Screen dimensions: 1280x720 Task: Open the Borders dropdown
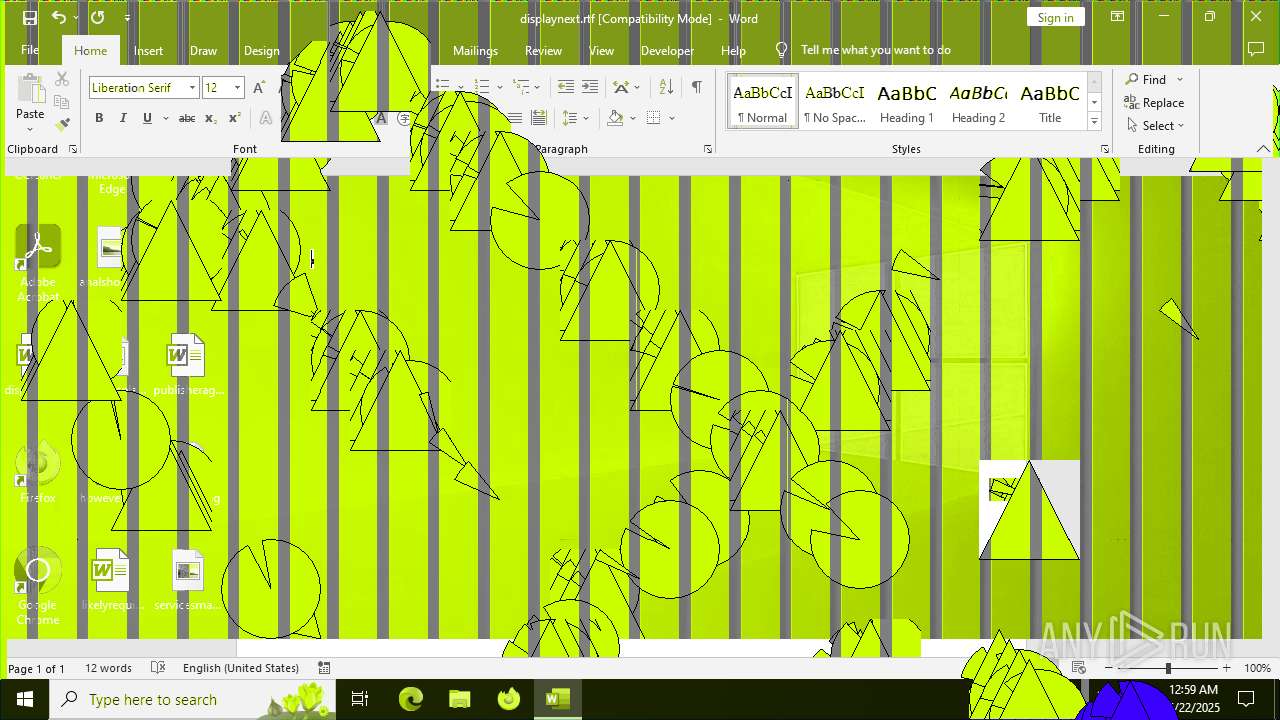[x=672, y=118]
